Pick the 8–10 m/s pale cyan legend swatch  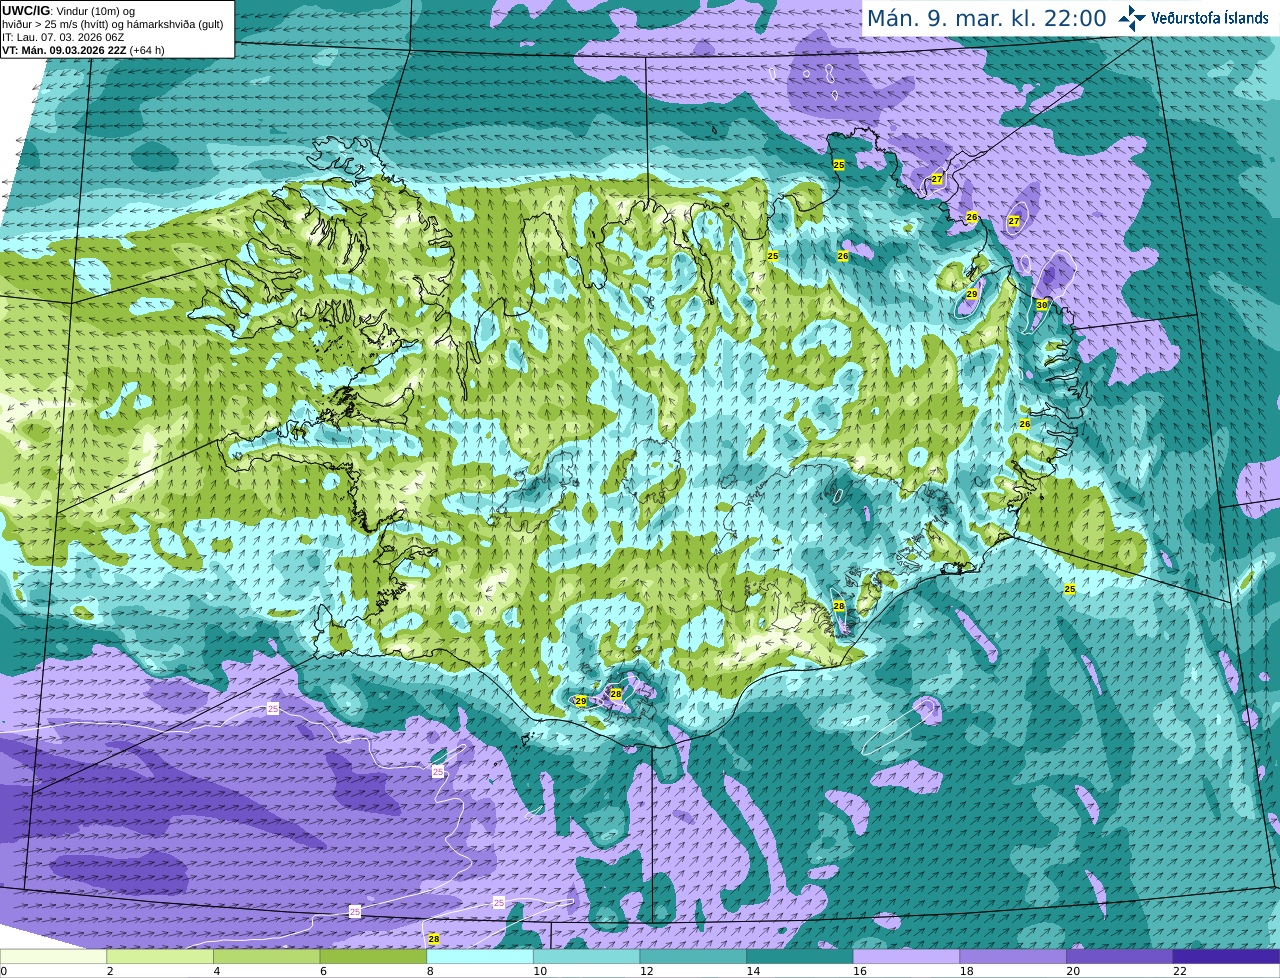(480, 957)
